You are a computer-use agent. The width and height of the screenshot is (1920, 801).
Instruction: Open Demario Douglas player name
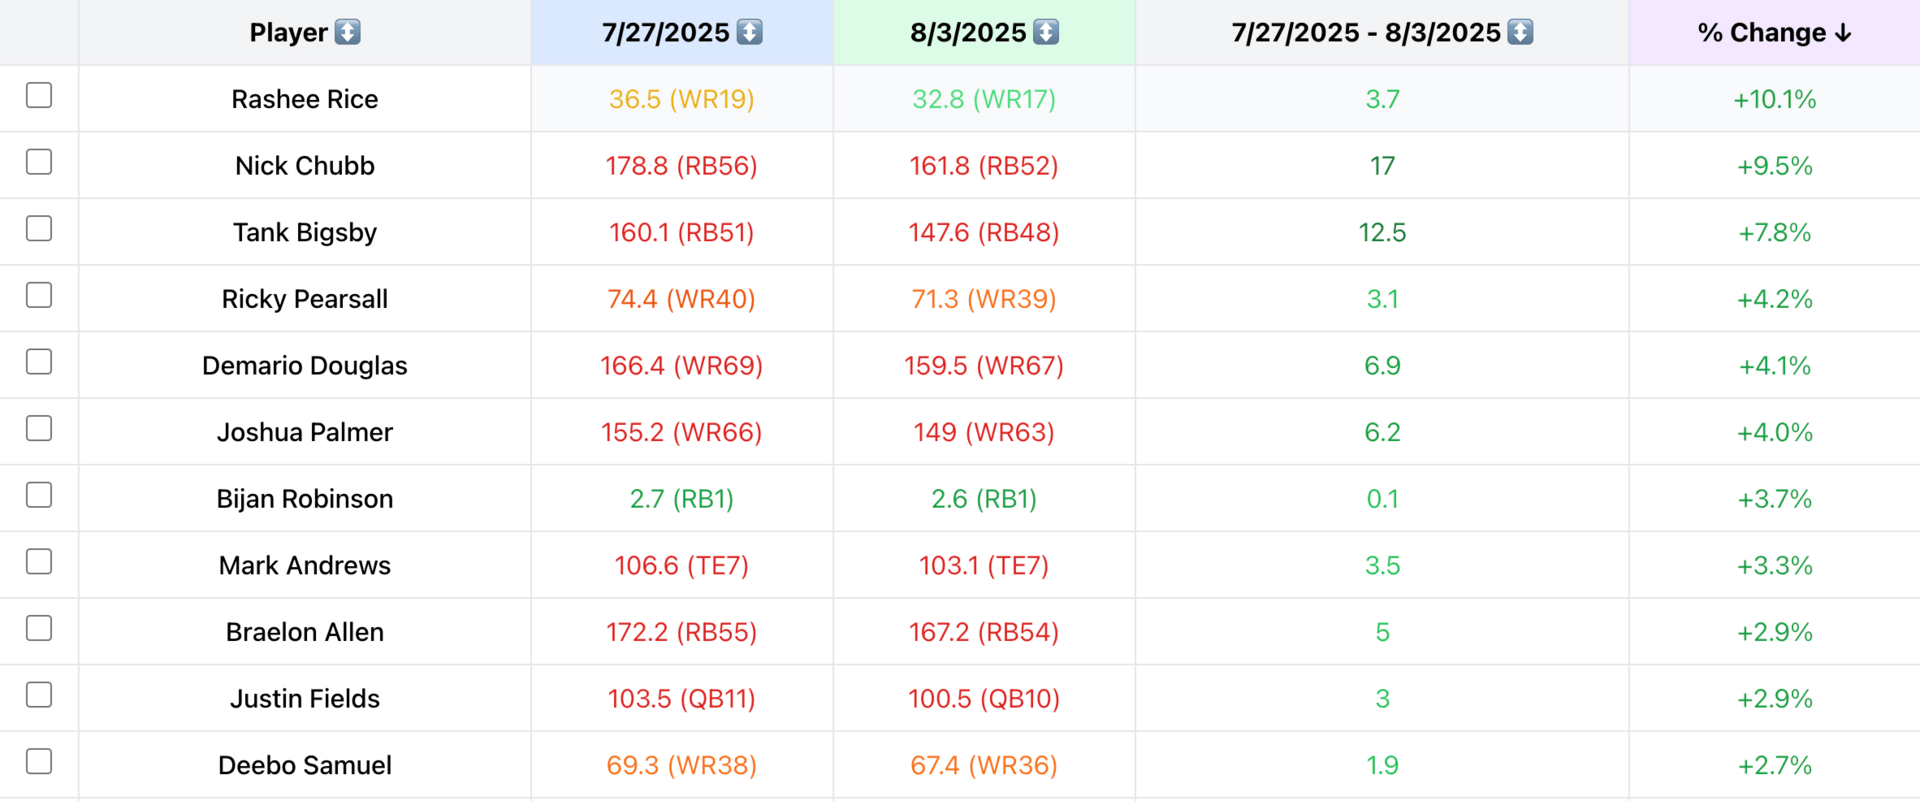tap(304, 366)
